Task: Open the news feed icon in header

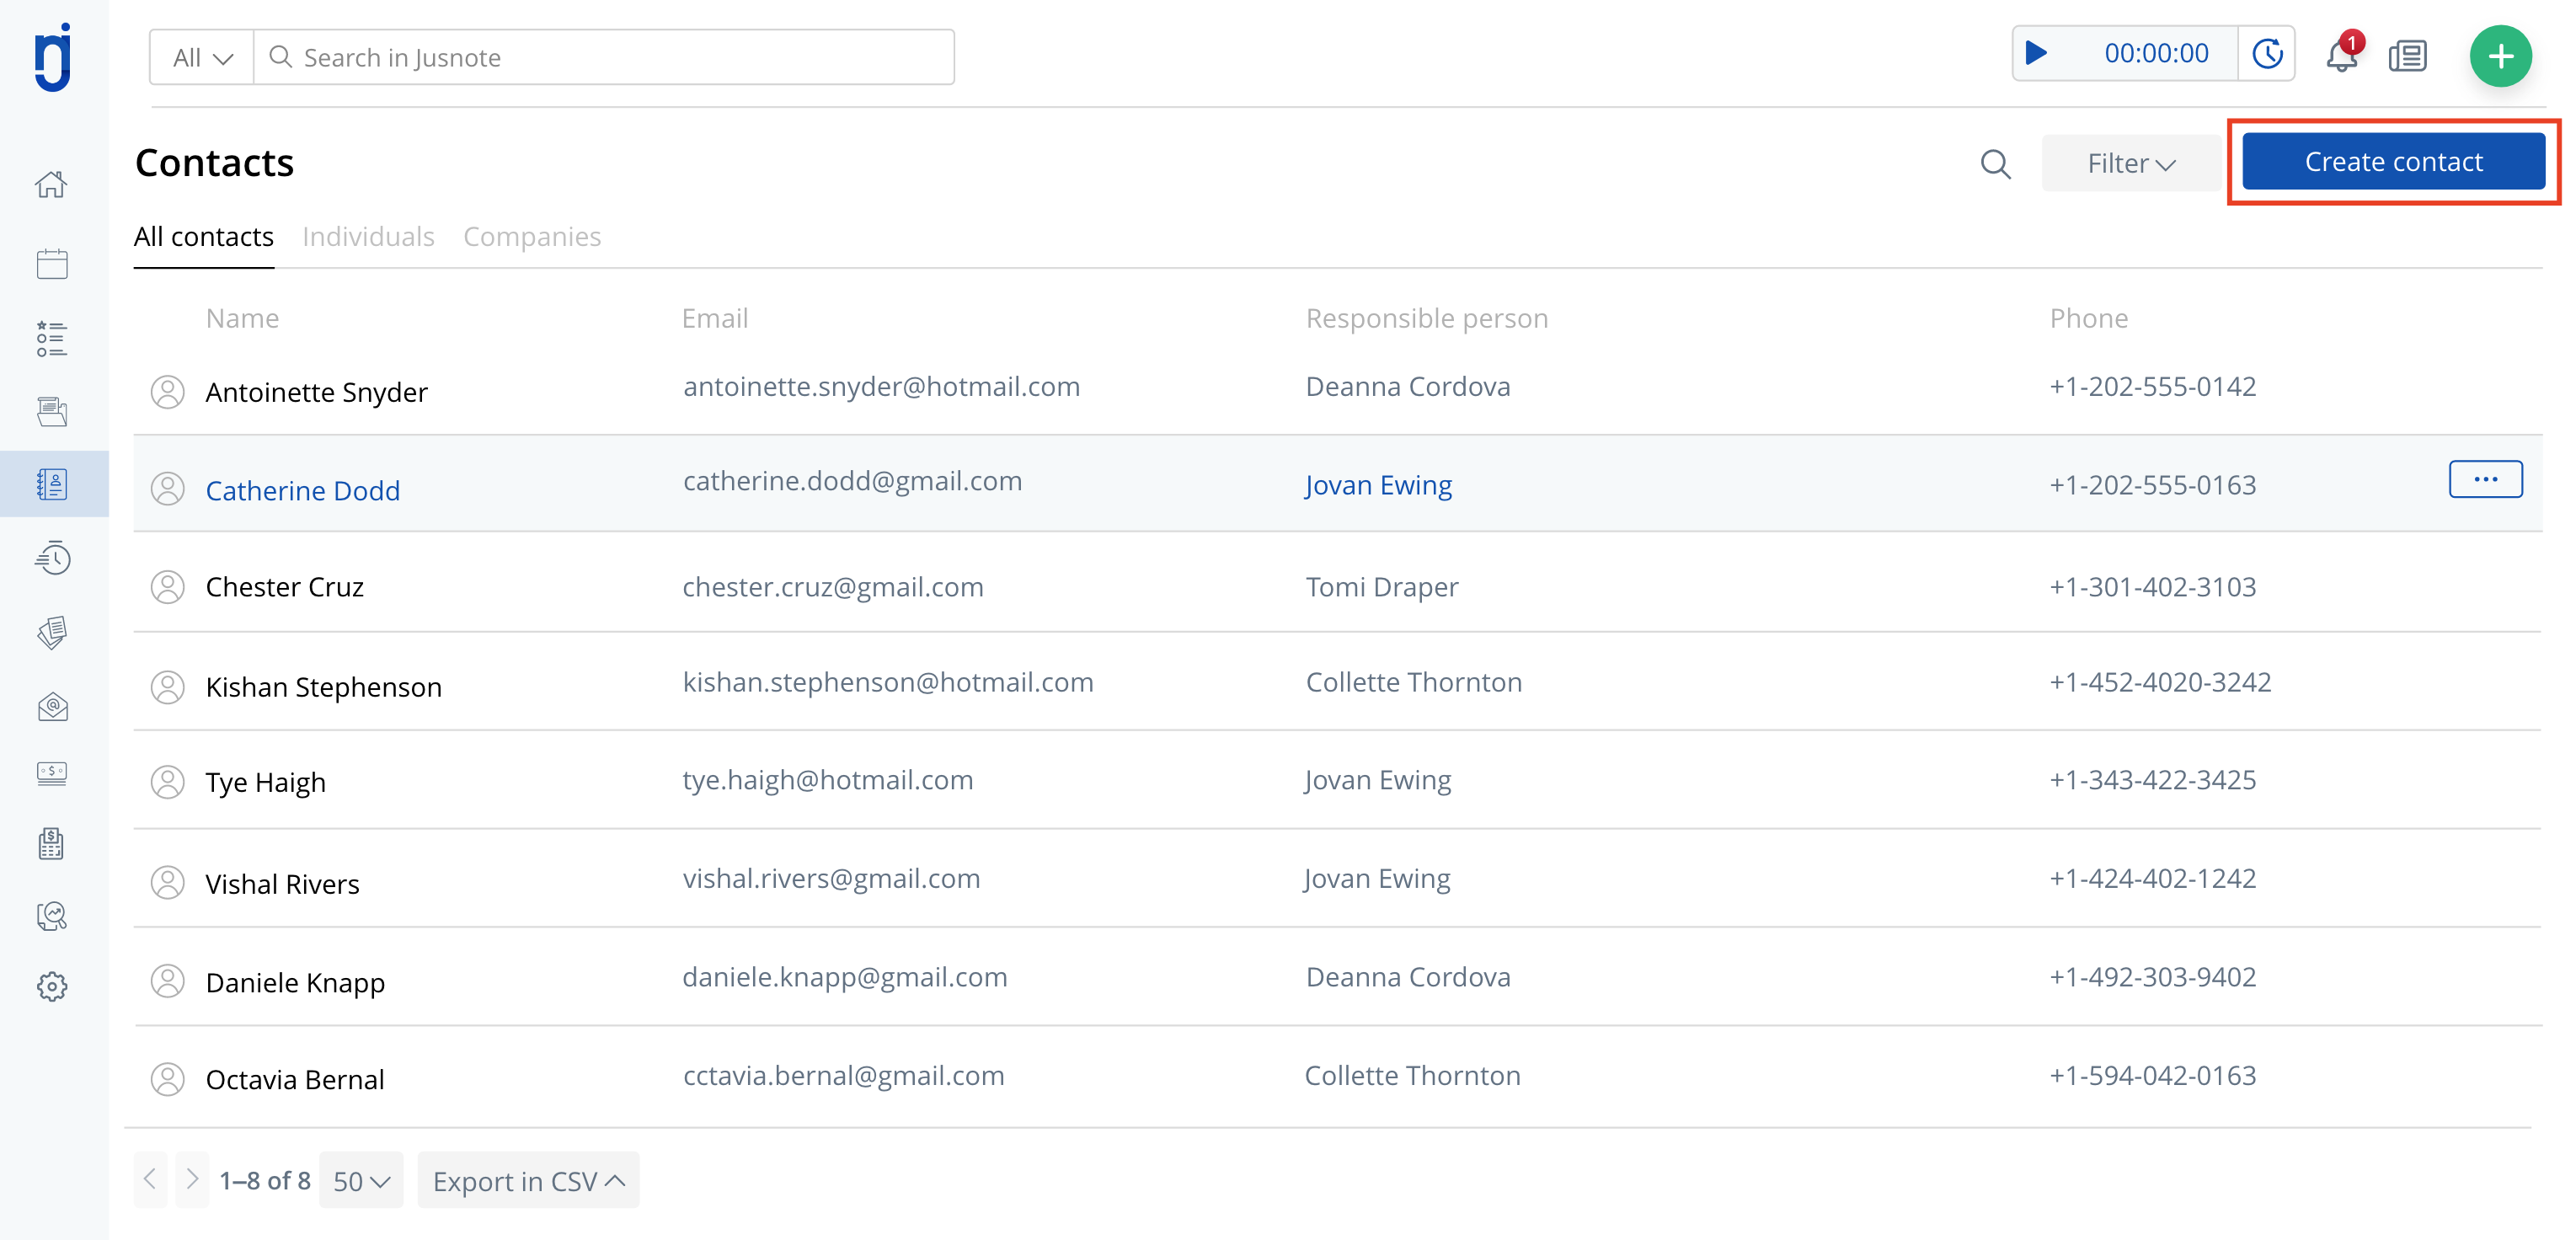Action: (2407, 56)
